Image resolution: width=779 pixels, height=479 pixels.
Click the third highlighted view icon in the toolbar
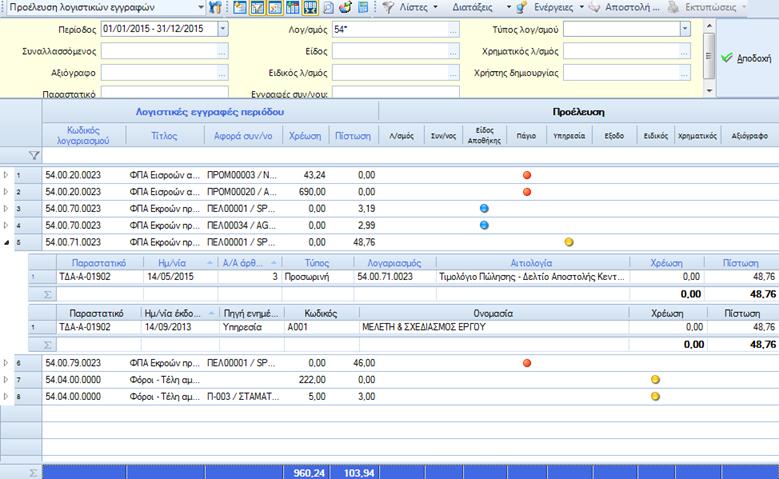coord(275,7)
